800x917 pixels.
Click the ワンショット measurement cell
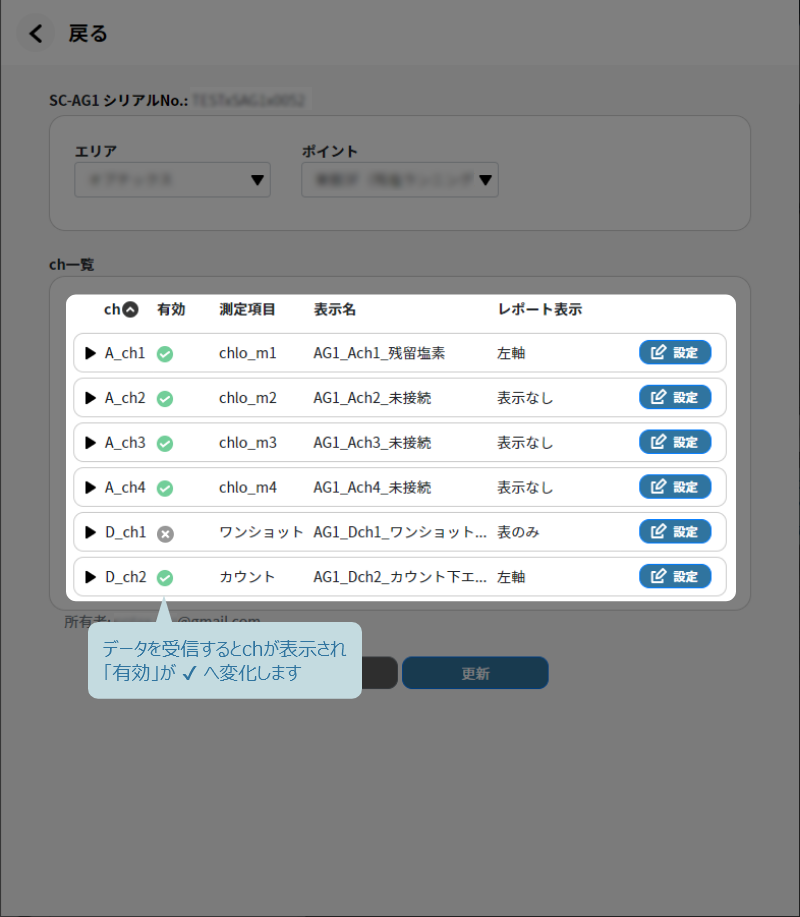pyautogui.click(x=261, y=532)
